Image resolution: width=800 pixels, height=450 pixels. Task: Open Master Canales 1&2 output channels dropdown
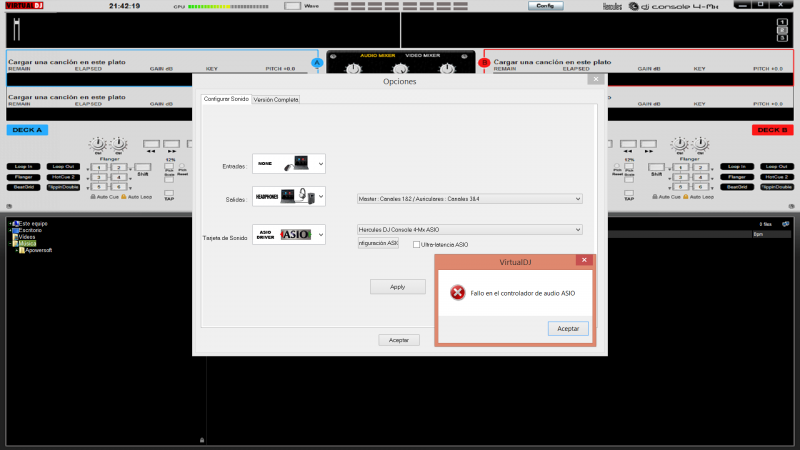coord(469,199)
